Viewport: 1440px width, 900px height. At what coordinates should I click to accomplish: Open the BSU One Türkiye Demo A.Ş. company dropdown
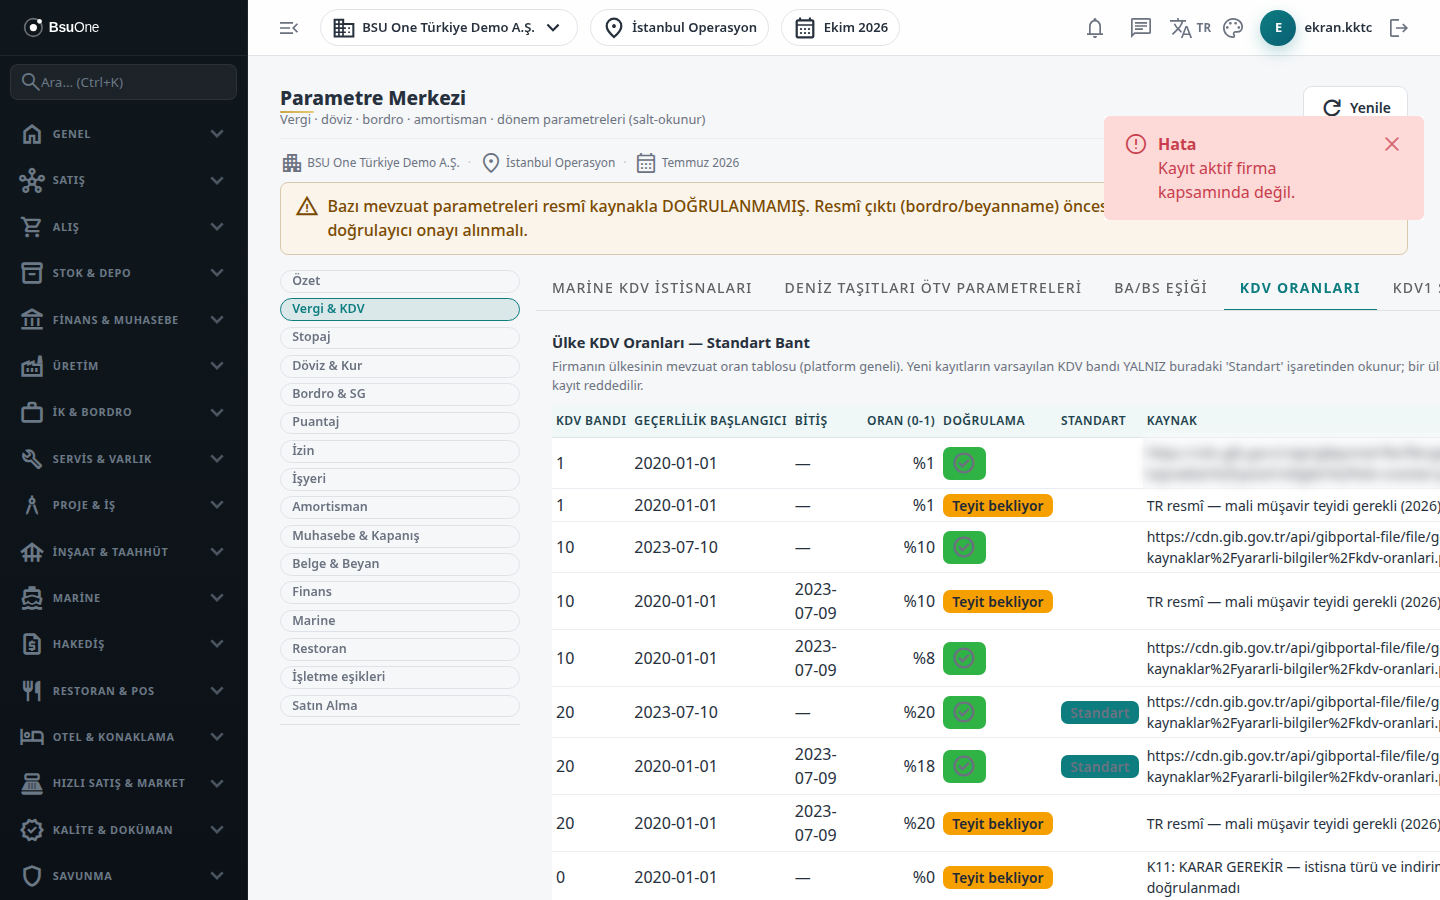point(449,28)
